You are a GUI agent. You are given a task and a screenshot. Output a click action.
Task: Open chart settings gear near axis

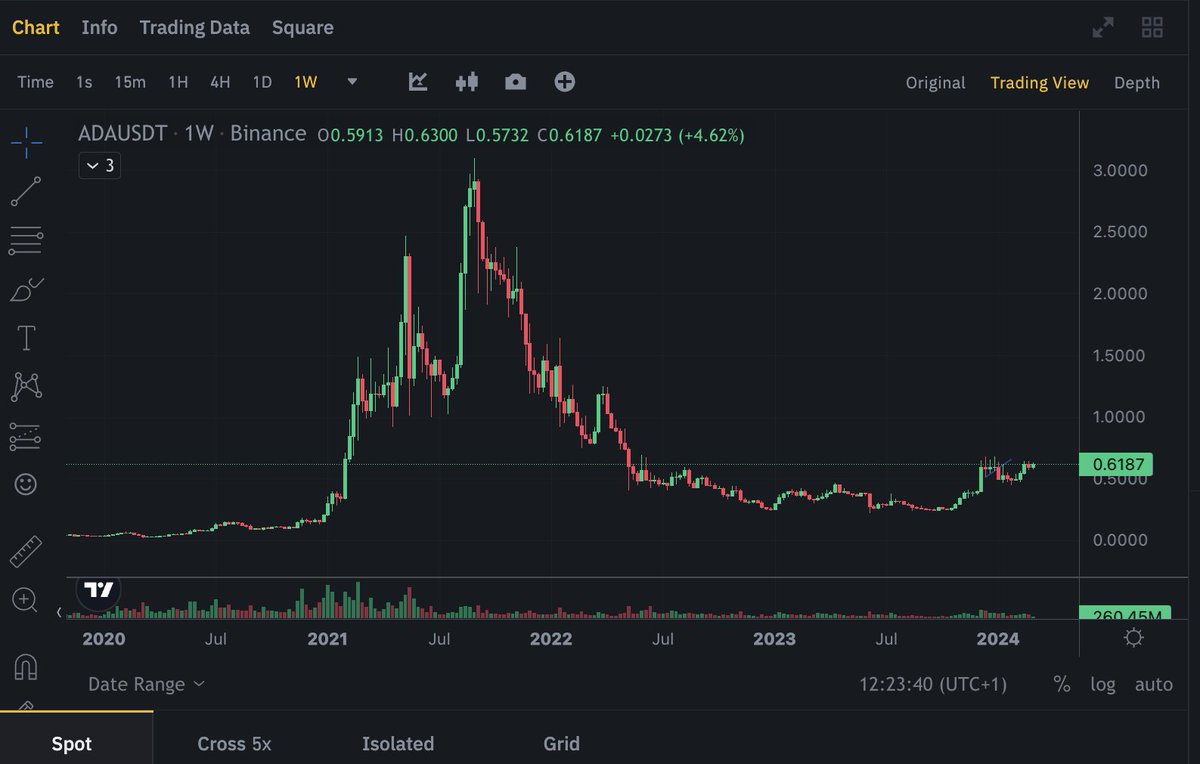(x=1133, y=638)
